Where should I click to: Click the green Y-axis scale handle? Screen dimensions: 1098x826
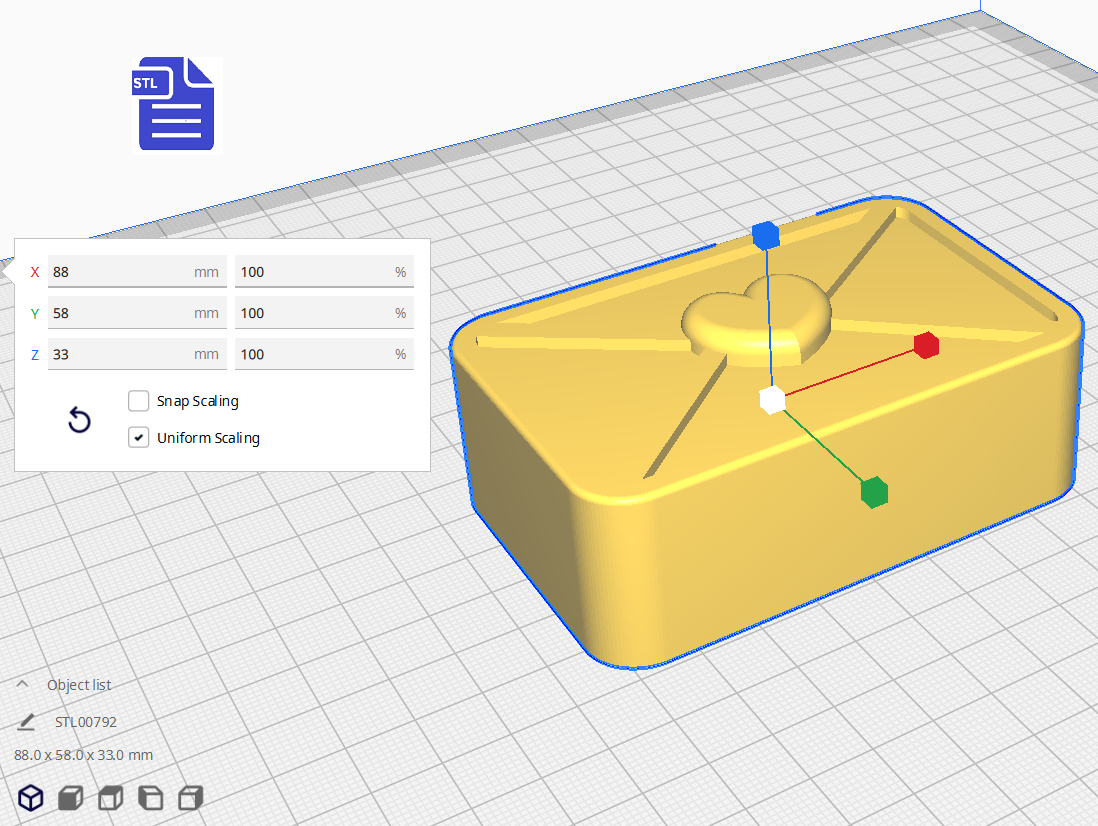[x=874, y=492]
